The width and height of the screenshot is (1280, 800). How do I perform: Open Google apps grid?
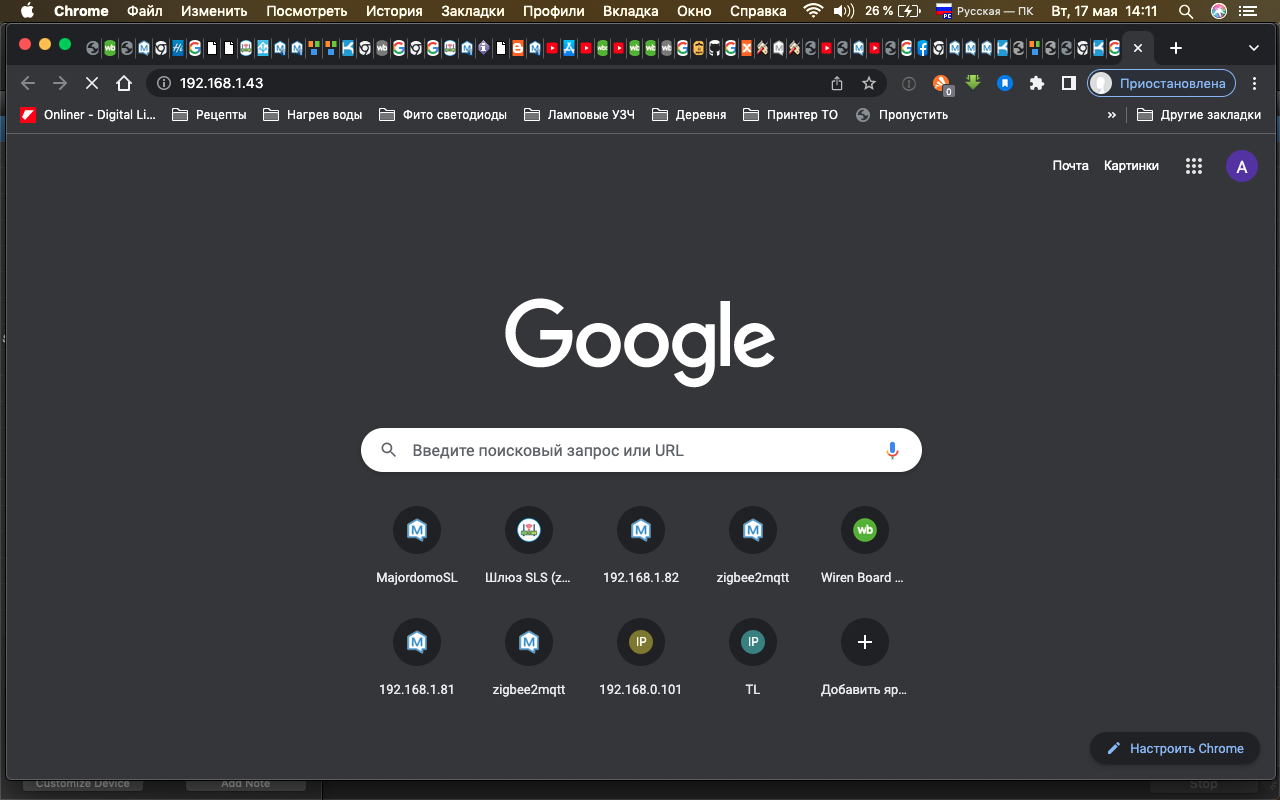[1193, 166]
